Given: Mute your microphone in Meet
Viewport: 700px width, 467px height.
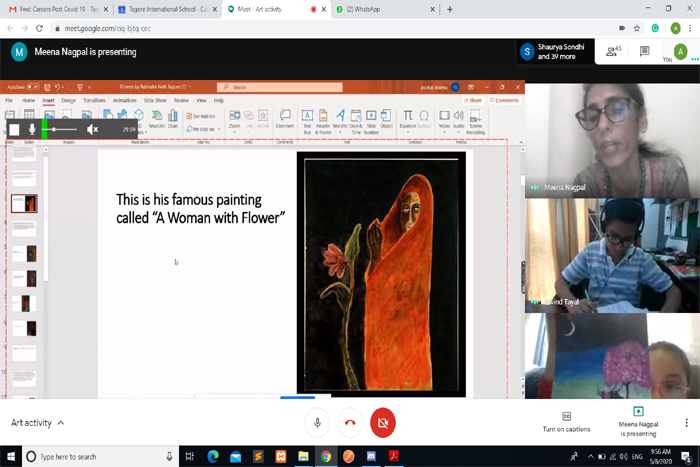Looking at the screenshot, I should click(x=317, y=422).
